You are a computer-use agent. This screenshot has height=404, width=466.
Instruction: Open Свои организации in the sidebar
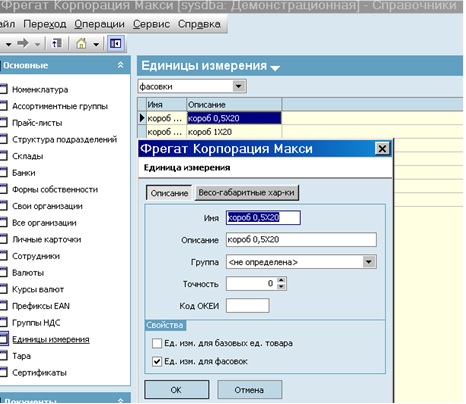[x=47, y=206]
